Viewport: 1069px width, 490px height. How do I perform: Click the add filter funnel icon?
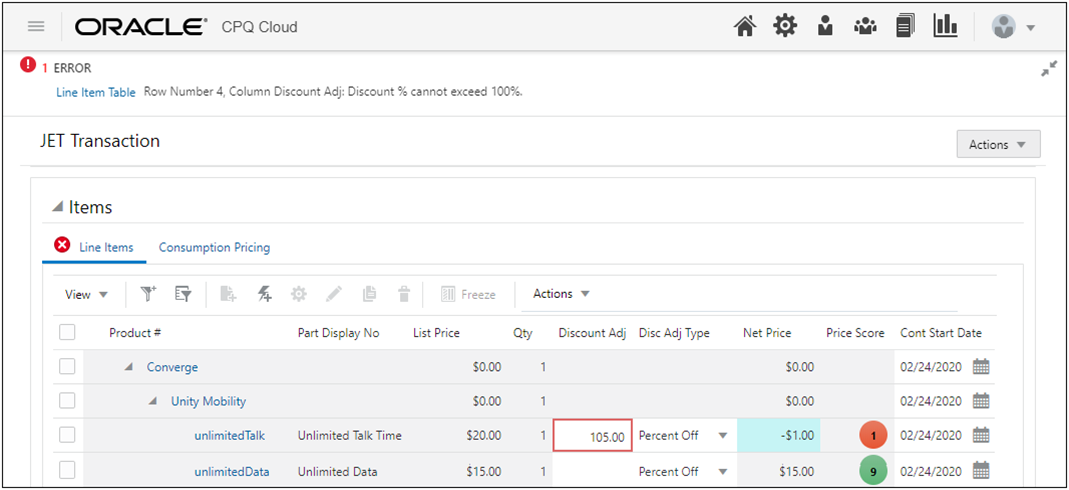point(148,294)
